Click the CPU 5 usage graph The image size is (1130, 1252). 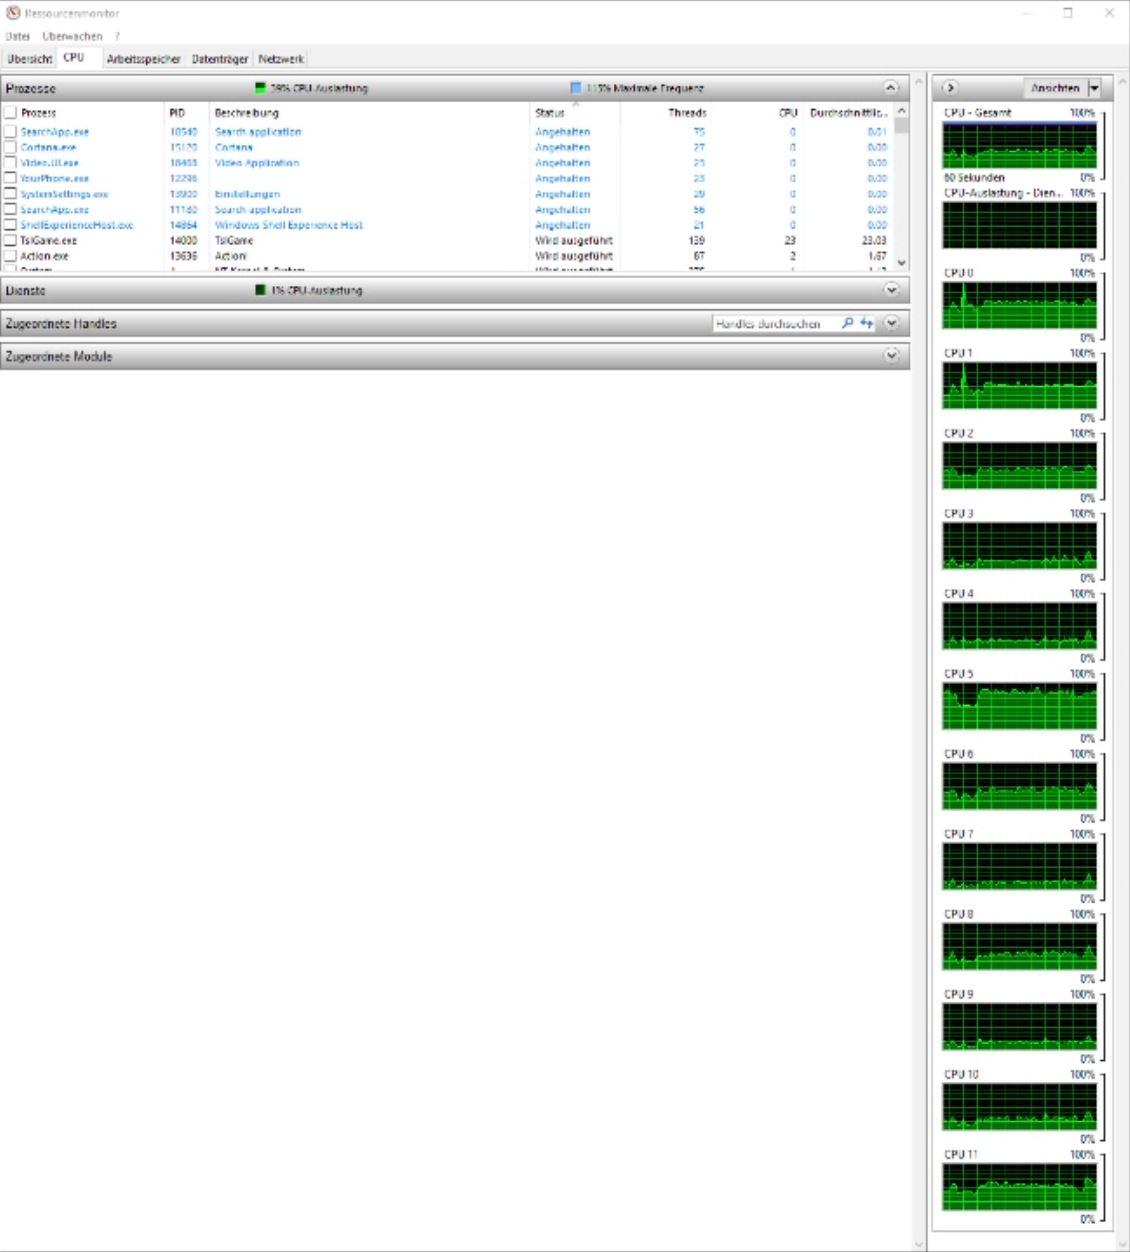pos(1019,706)
